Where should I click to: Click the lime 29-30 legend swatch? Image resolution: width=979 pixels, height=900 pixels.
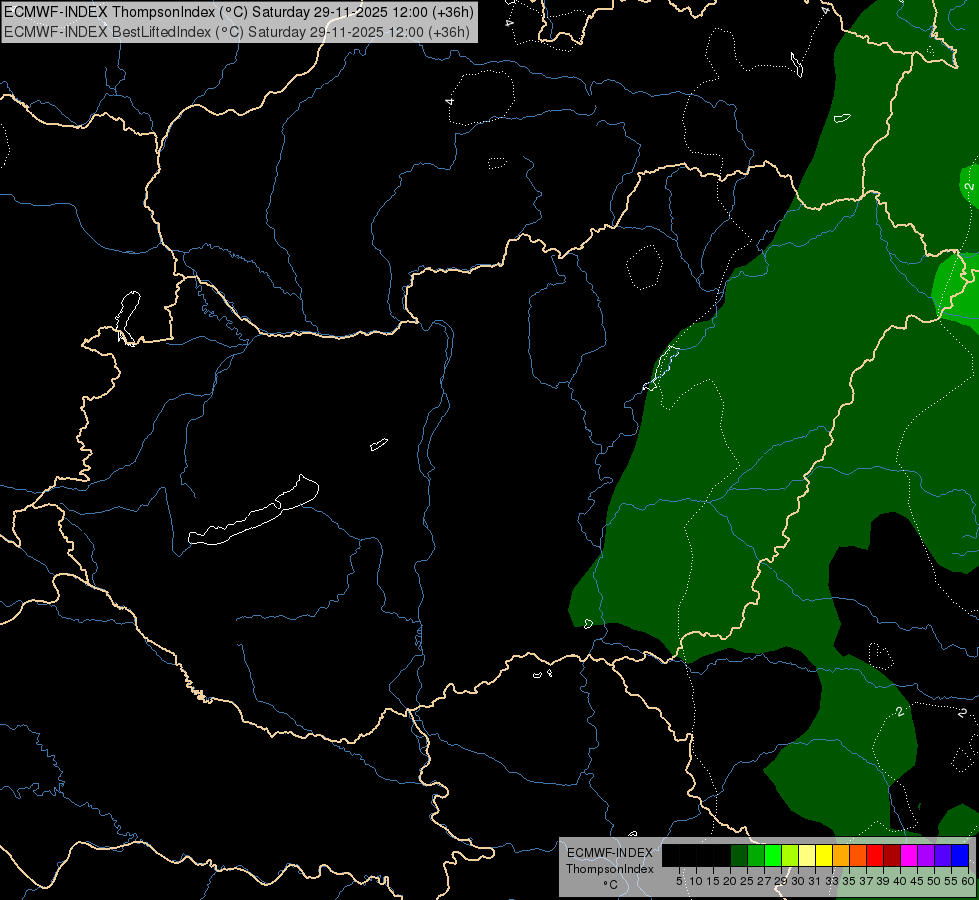coord(790,855)
